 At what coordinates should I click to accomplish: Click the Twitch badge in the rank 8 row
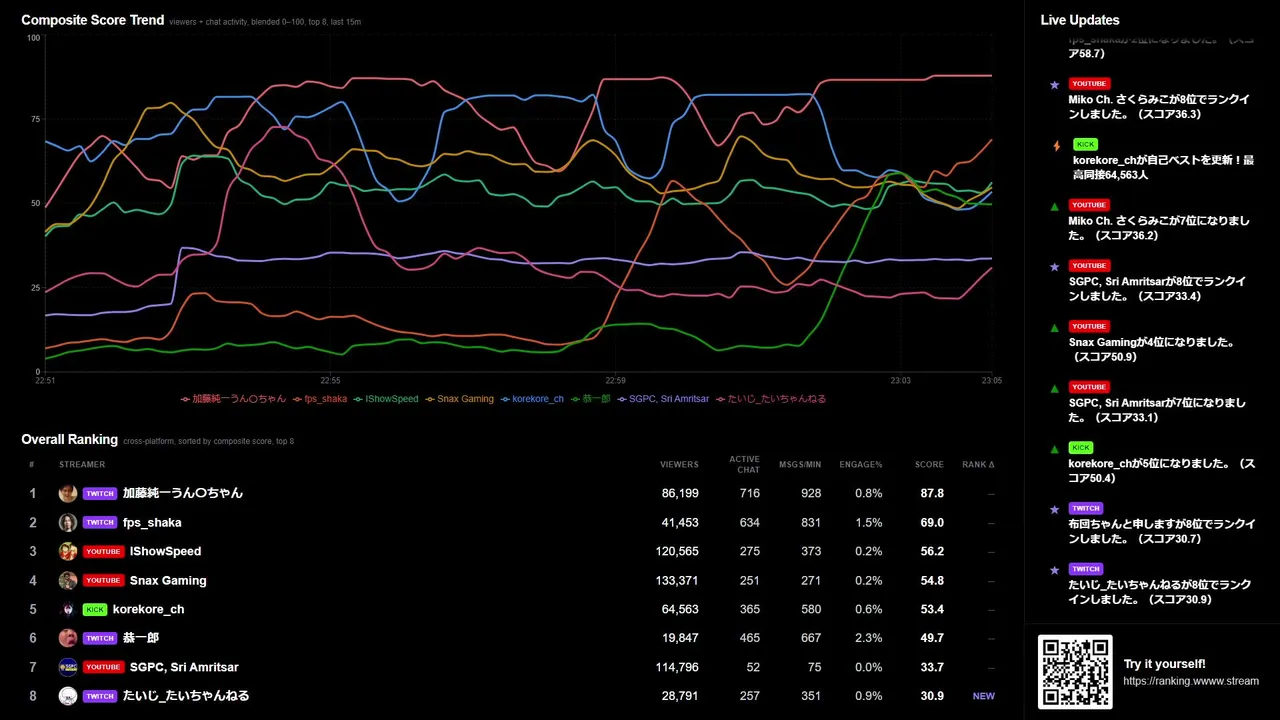pyautogui.click(x=100, y=696)
